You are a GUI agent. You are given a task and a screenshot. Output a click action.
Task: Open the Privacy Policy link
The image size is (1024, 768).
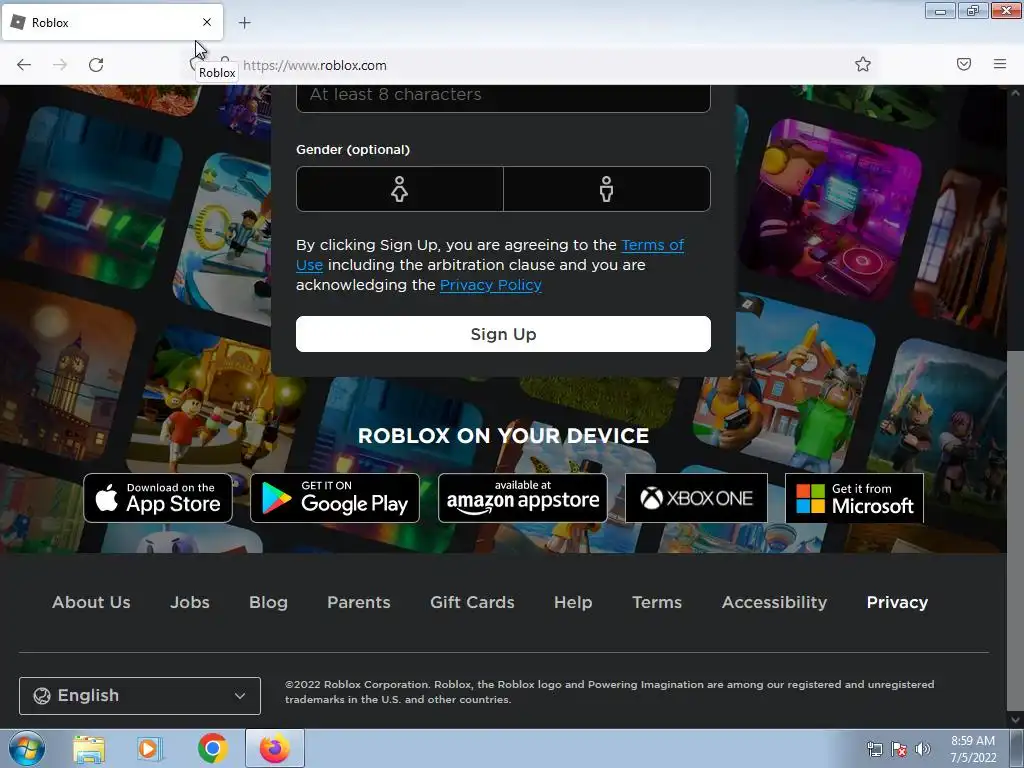point(490,285)
